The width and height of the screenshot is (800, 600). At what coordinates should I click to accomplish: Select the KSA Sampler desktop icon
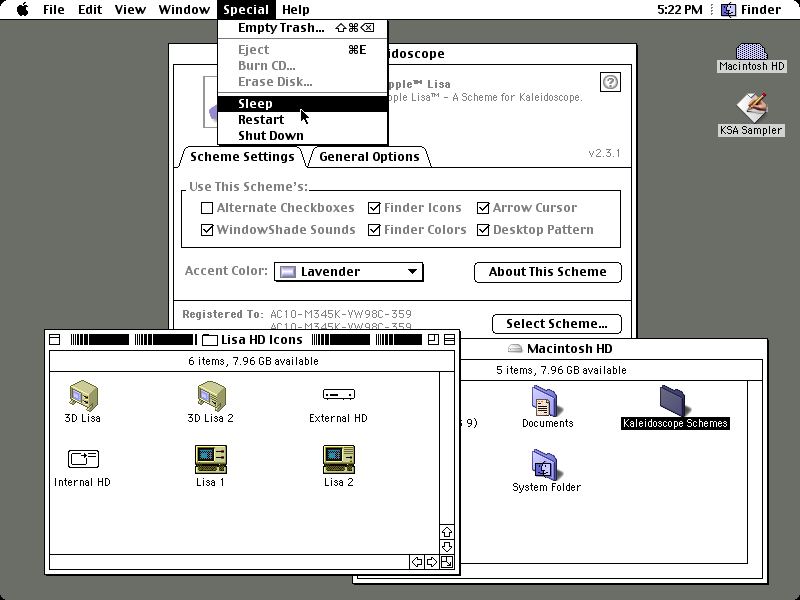pyautogui.click(x=751, y=108)
